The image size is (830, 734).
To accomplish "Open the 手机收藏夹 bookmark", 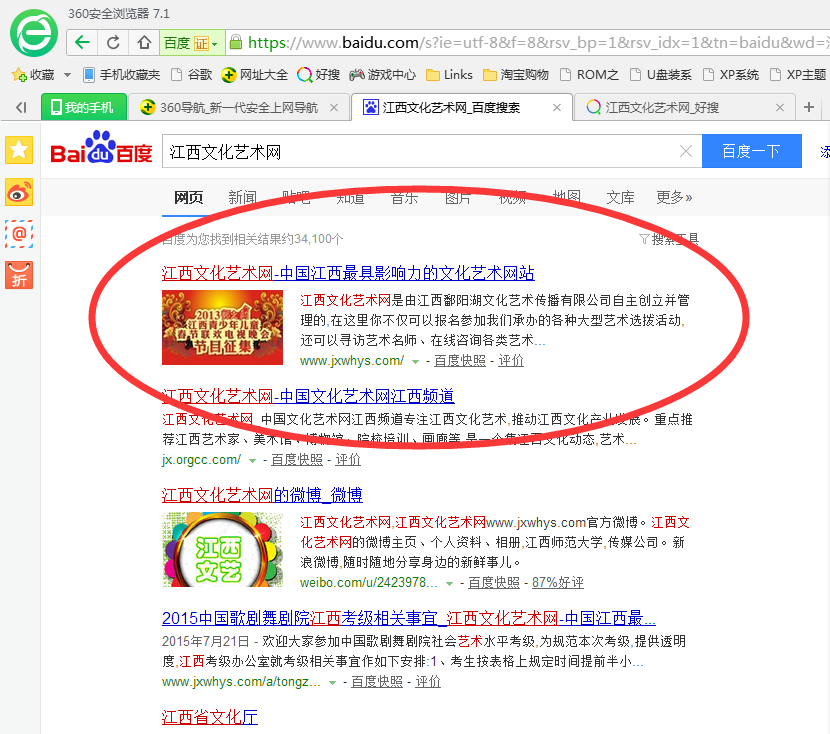I will (x=121, y=75).
